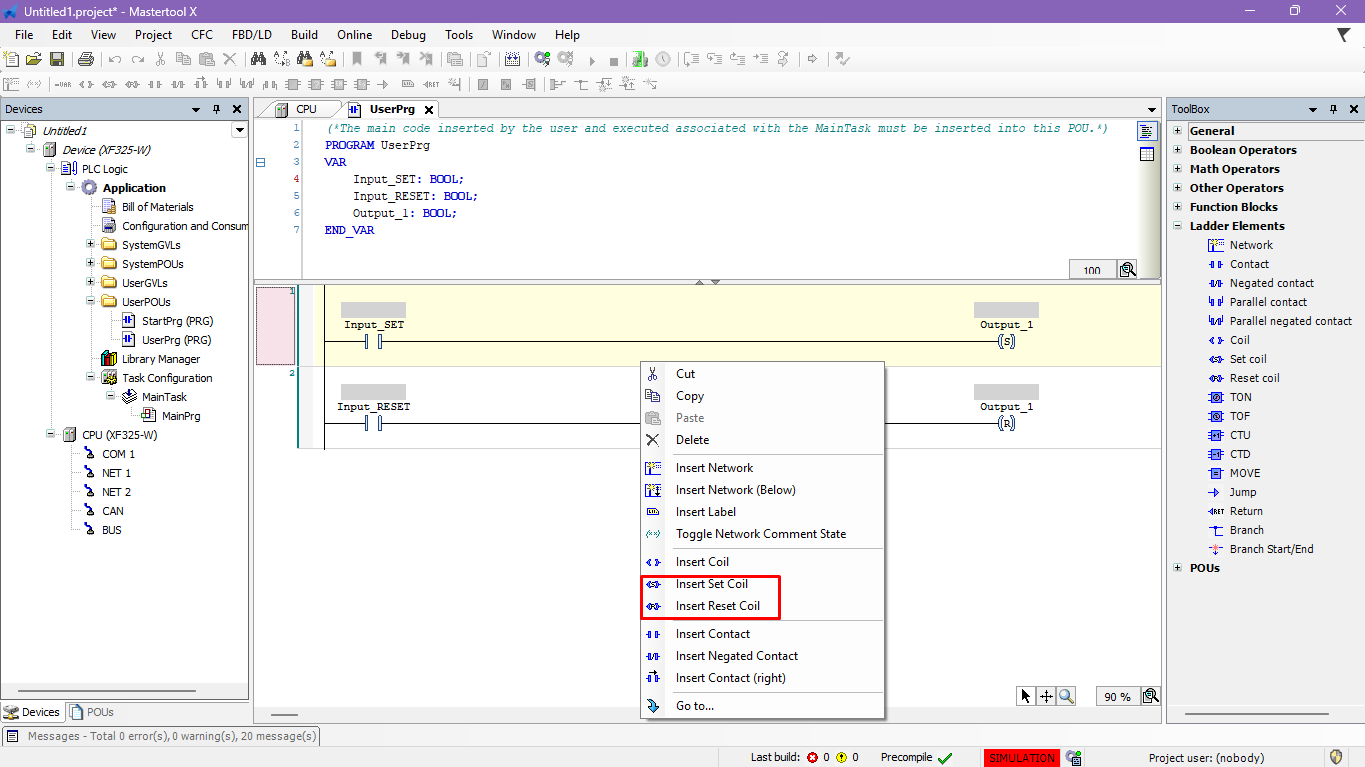Choose Insert Set Coil from context menu
Image resolution: width=1365 pixels, height=767 pixels.
(x=711, y=584)
